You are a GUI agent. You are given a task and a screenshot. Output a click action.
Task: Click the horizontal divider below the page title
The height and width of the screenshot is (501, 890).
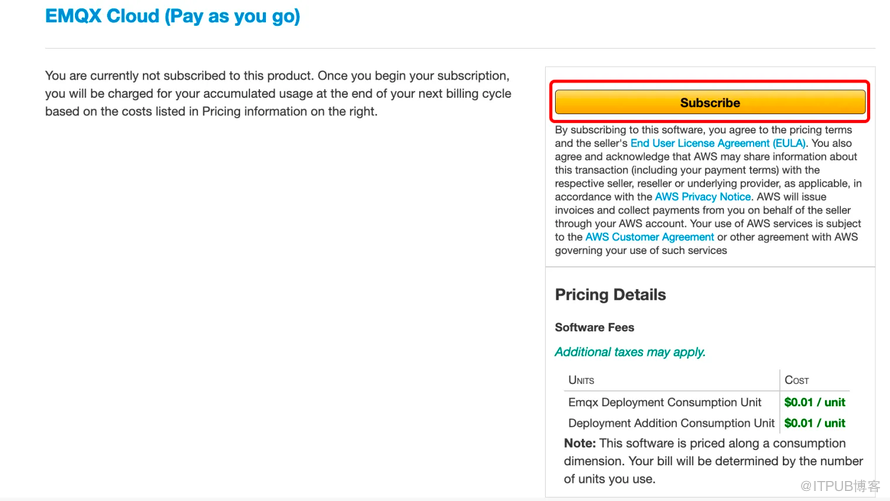pos(460,48)
